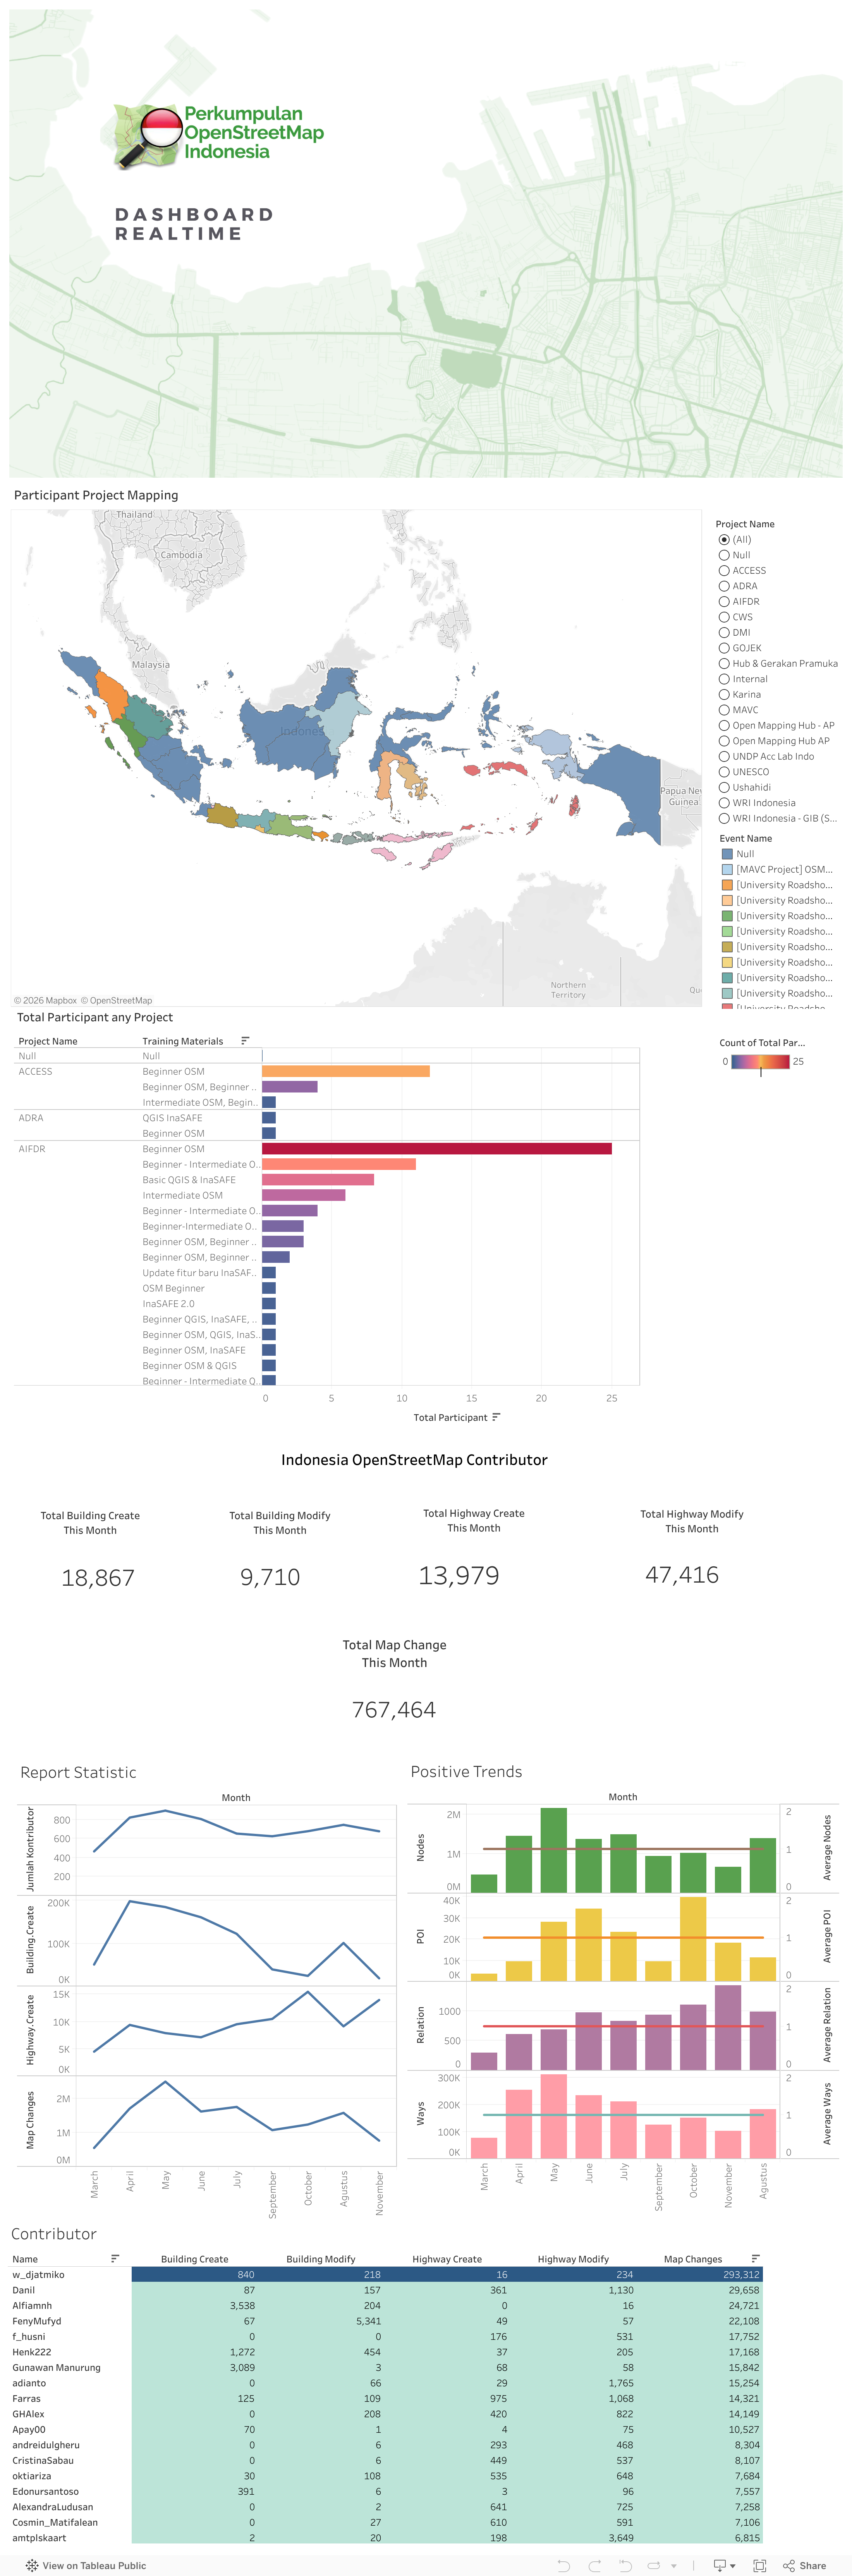Click the undo icon in Tableau toolbar
The image size is (852, 2576).
point(564,2565)
